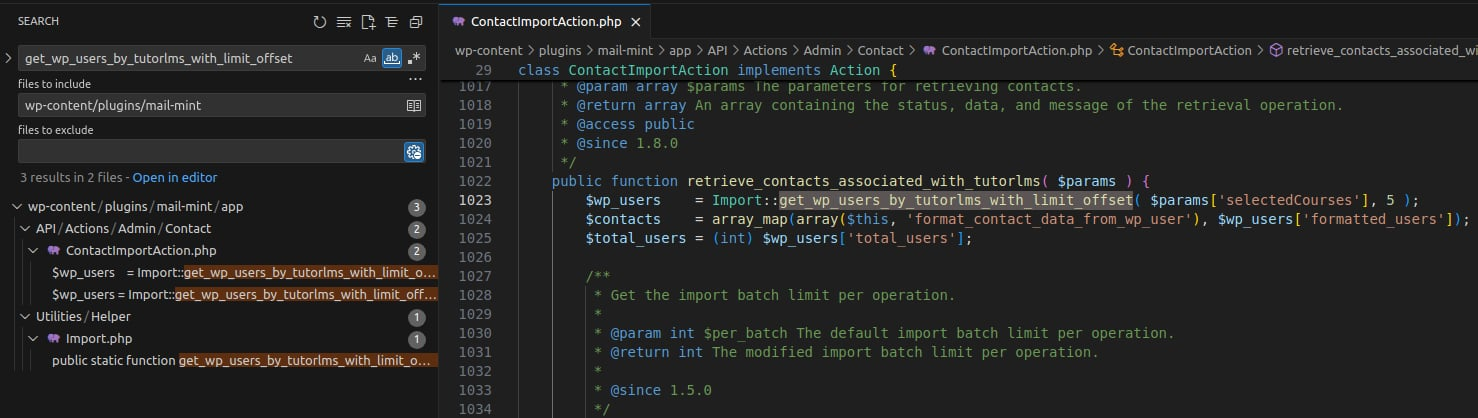Collapse ContactImportAction.php result group

click(33, 250)
